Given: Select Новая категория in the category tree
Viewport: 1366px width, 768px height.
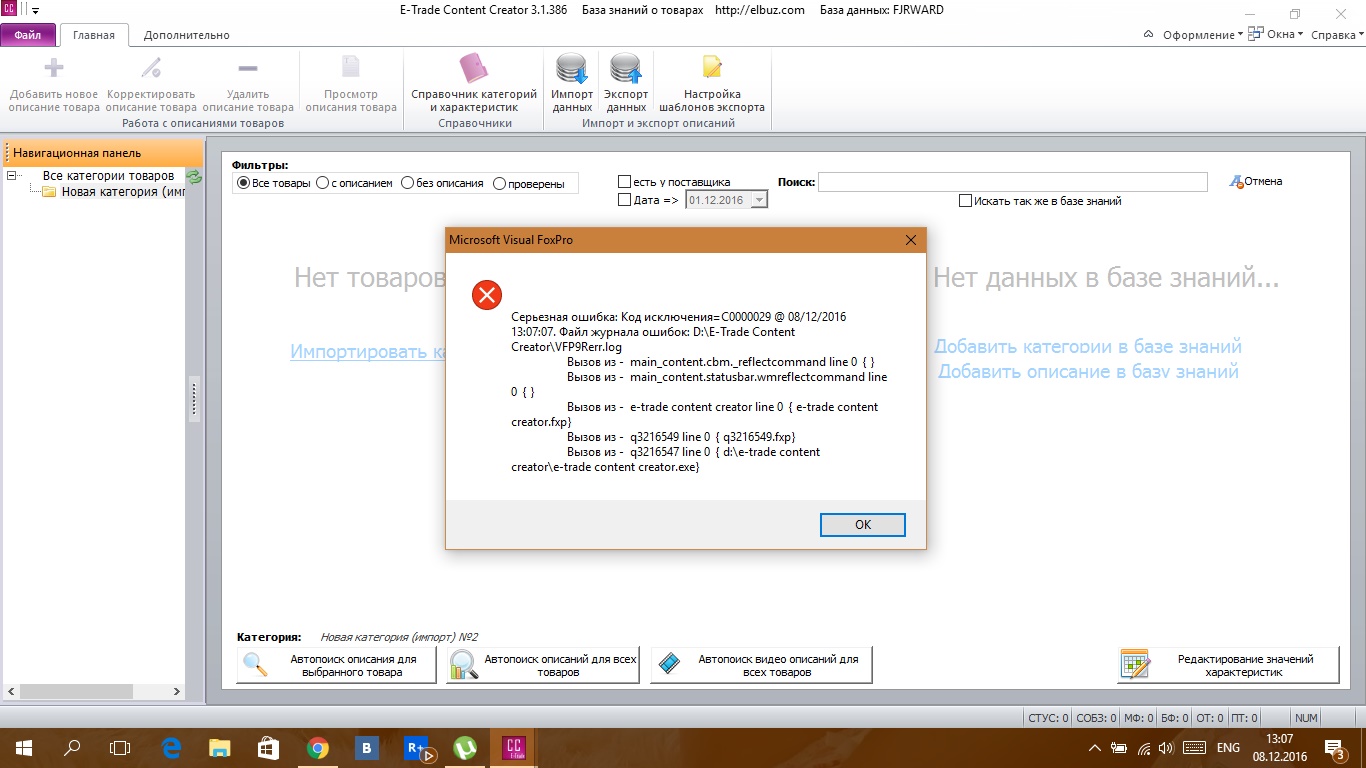Looking at the screenshot, I should [x=123, y=192].
